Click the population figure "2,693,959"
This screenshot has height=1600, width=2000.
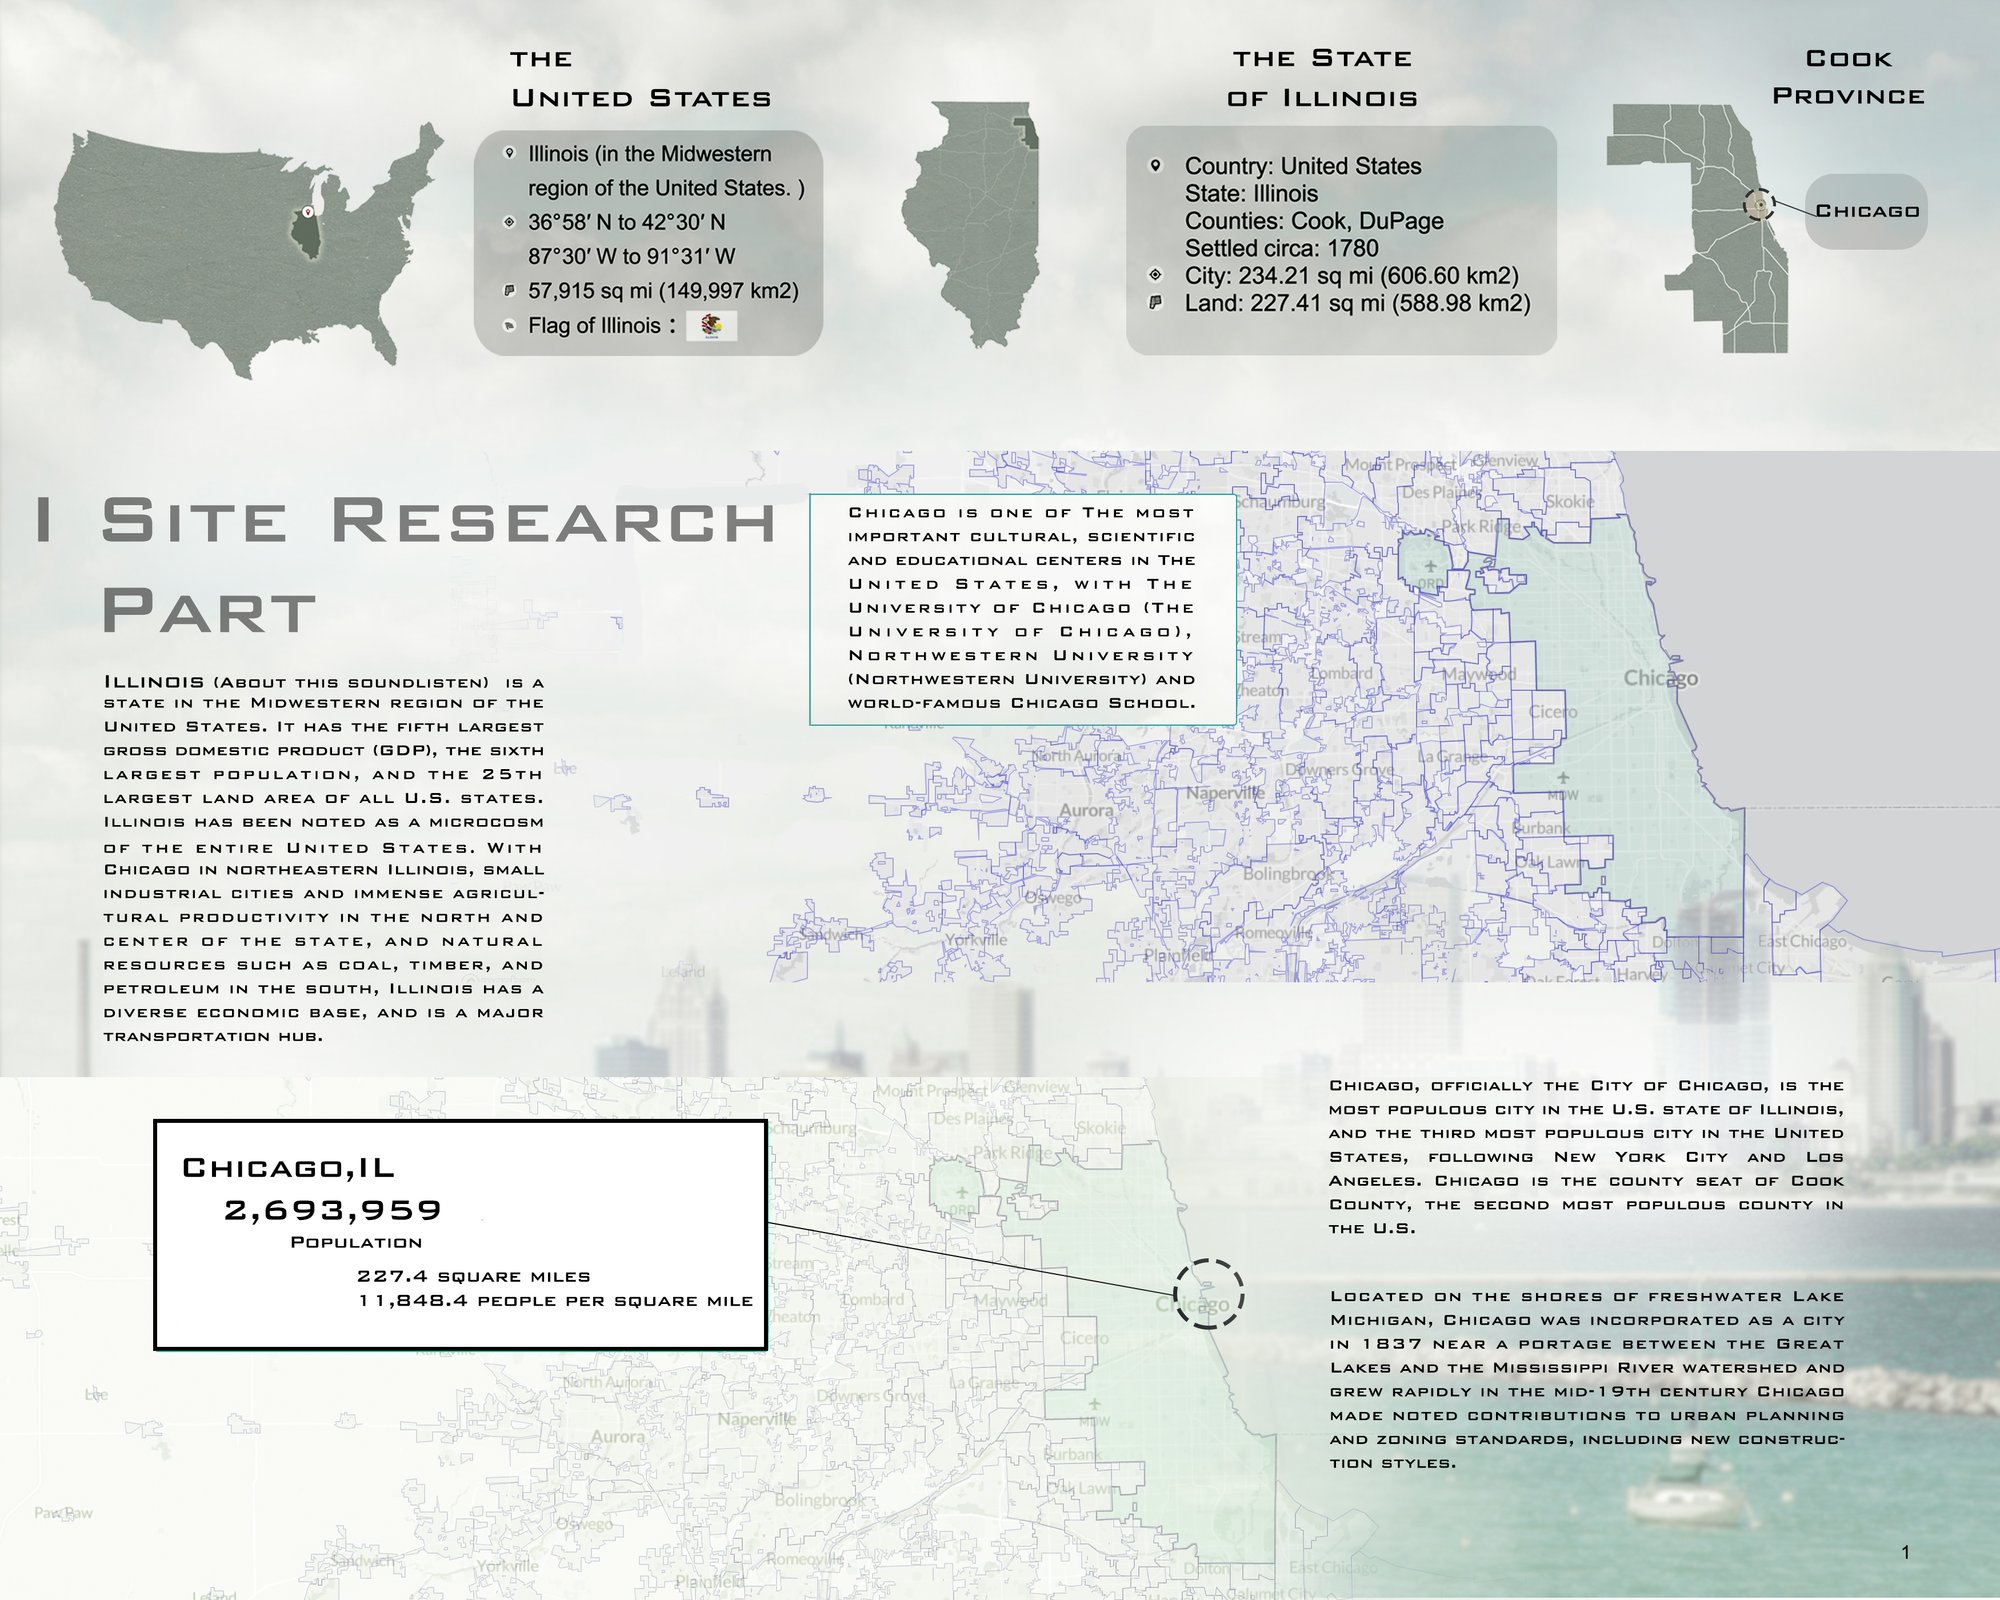[332, 1210]
